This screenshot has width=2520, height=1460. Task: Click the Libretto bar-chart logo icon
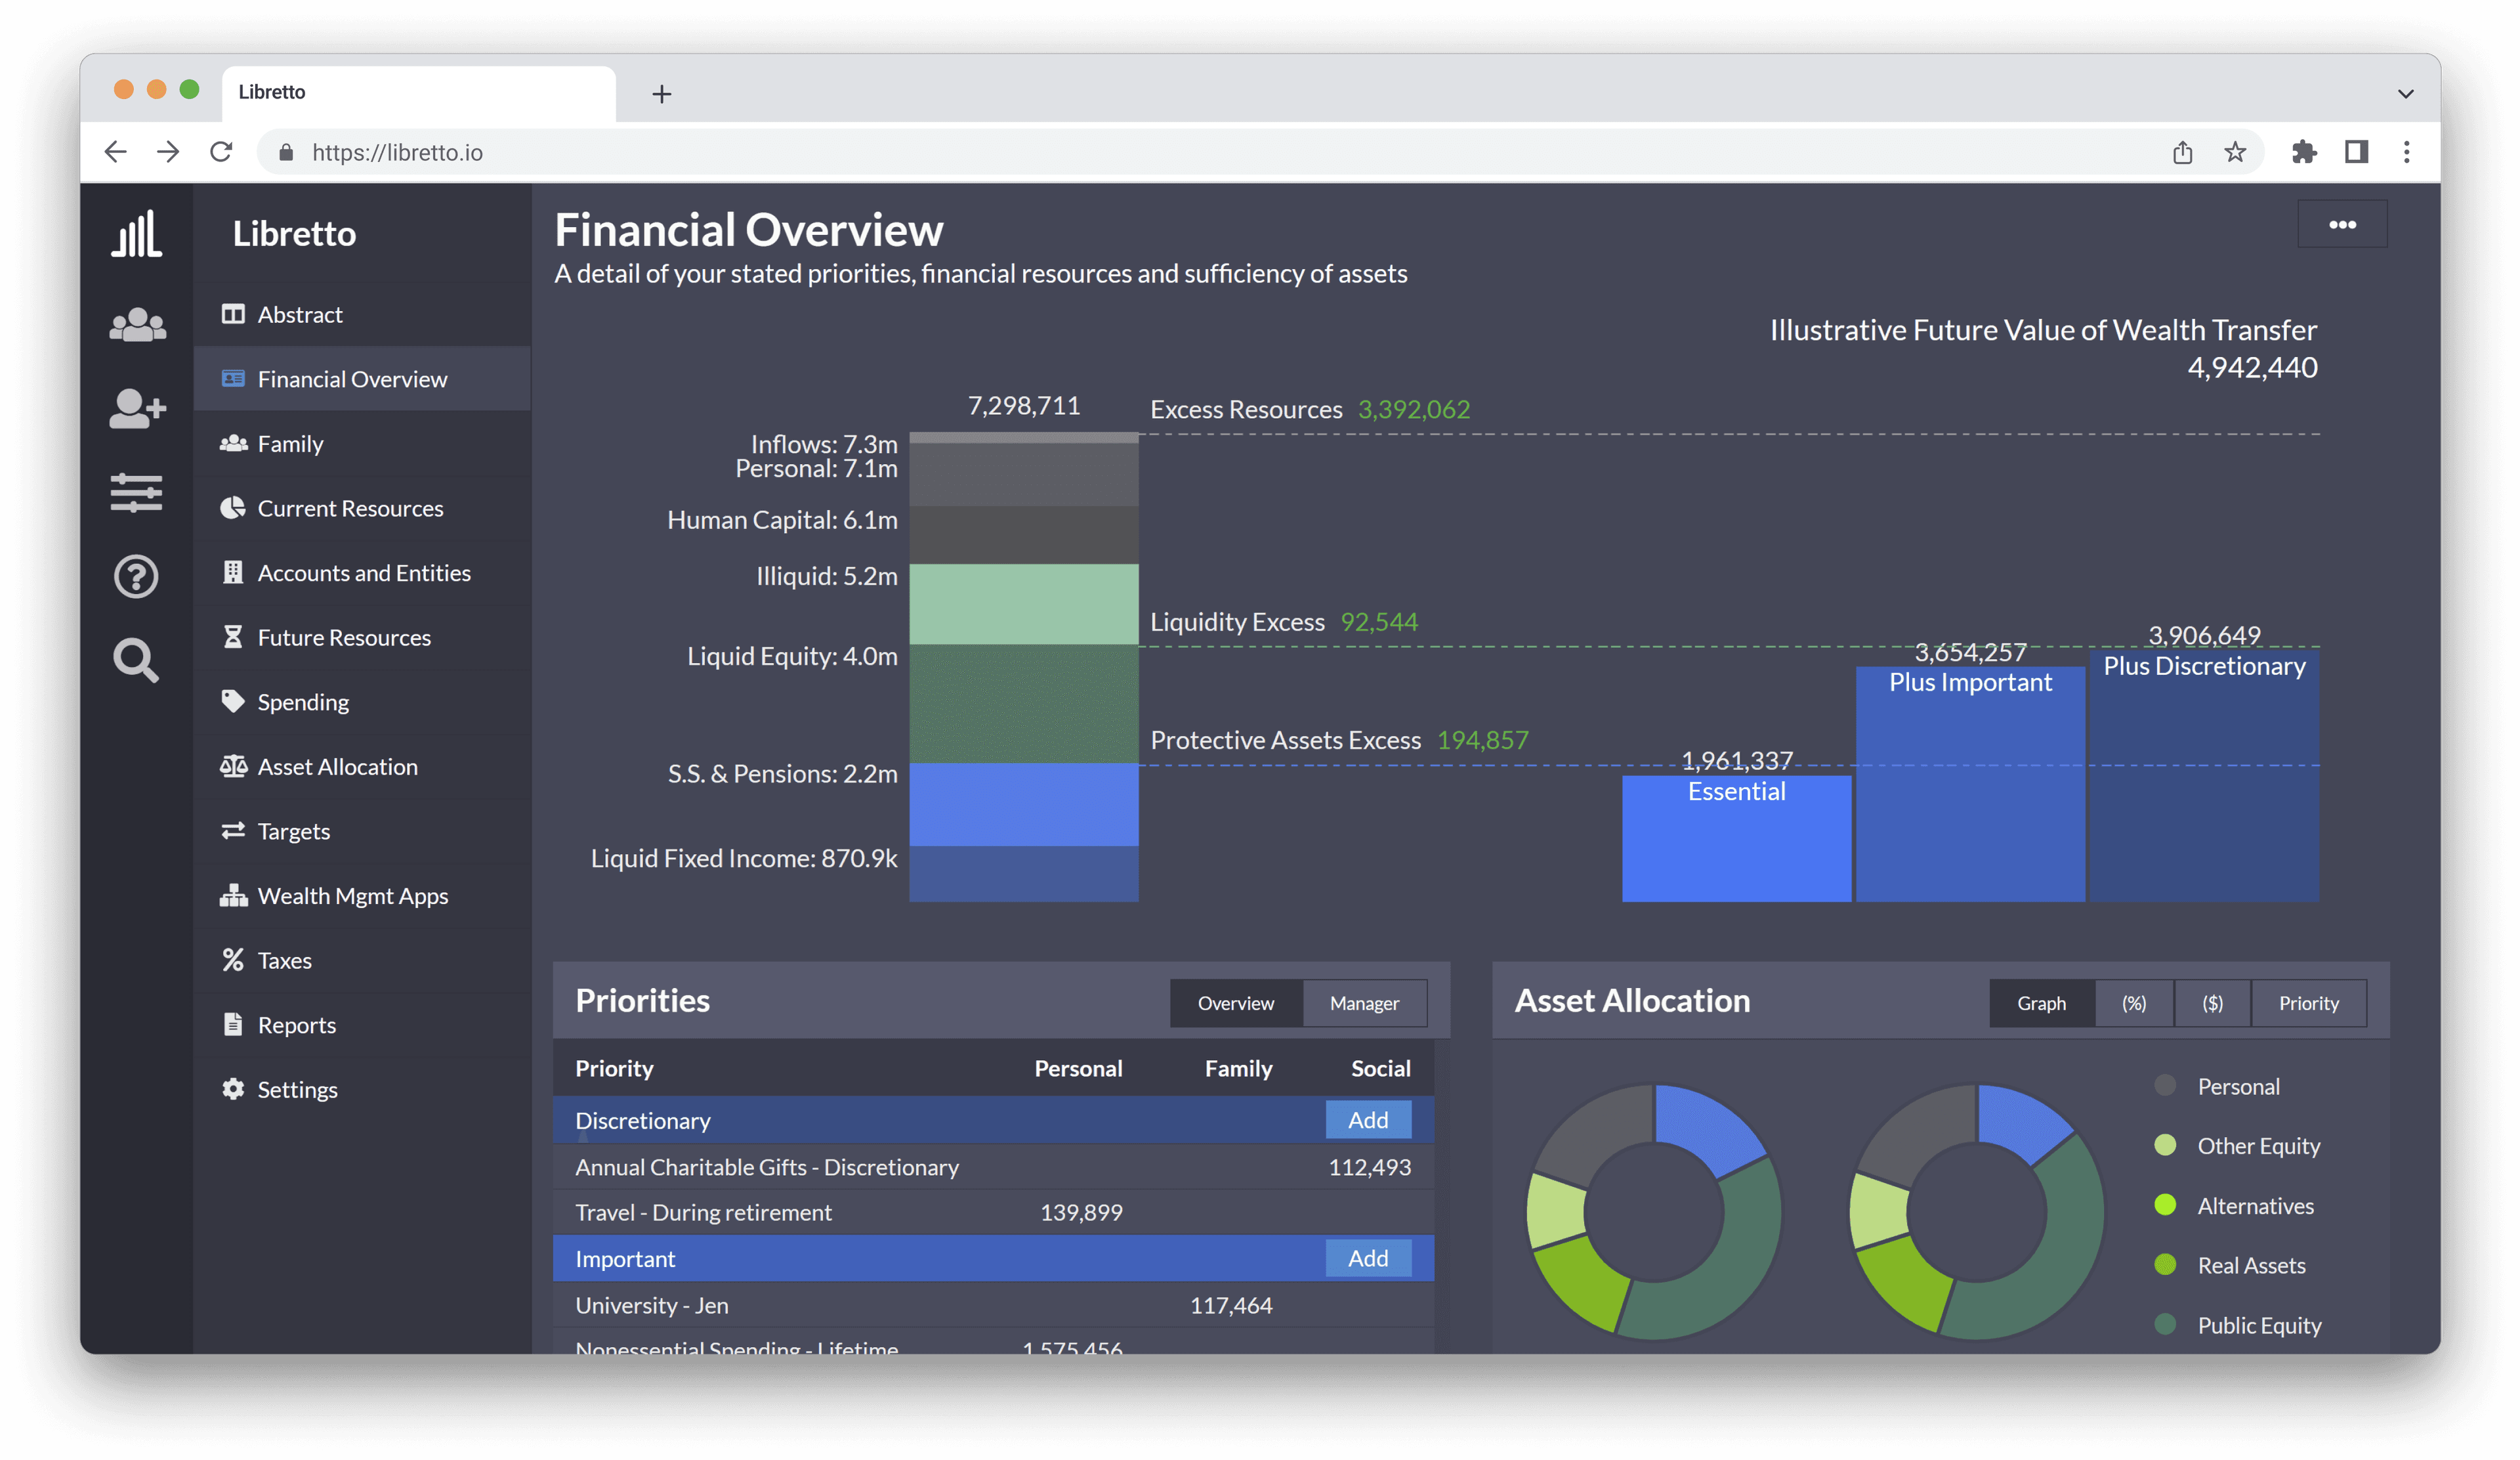click(136, 234)
